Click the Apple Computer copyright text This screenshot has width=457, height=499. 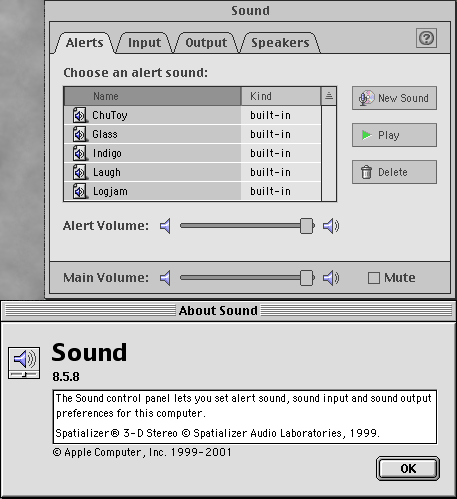point(142,452)
